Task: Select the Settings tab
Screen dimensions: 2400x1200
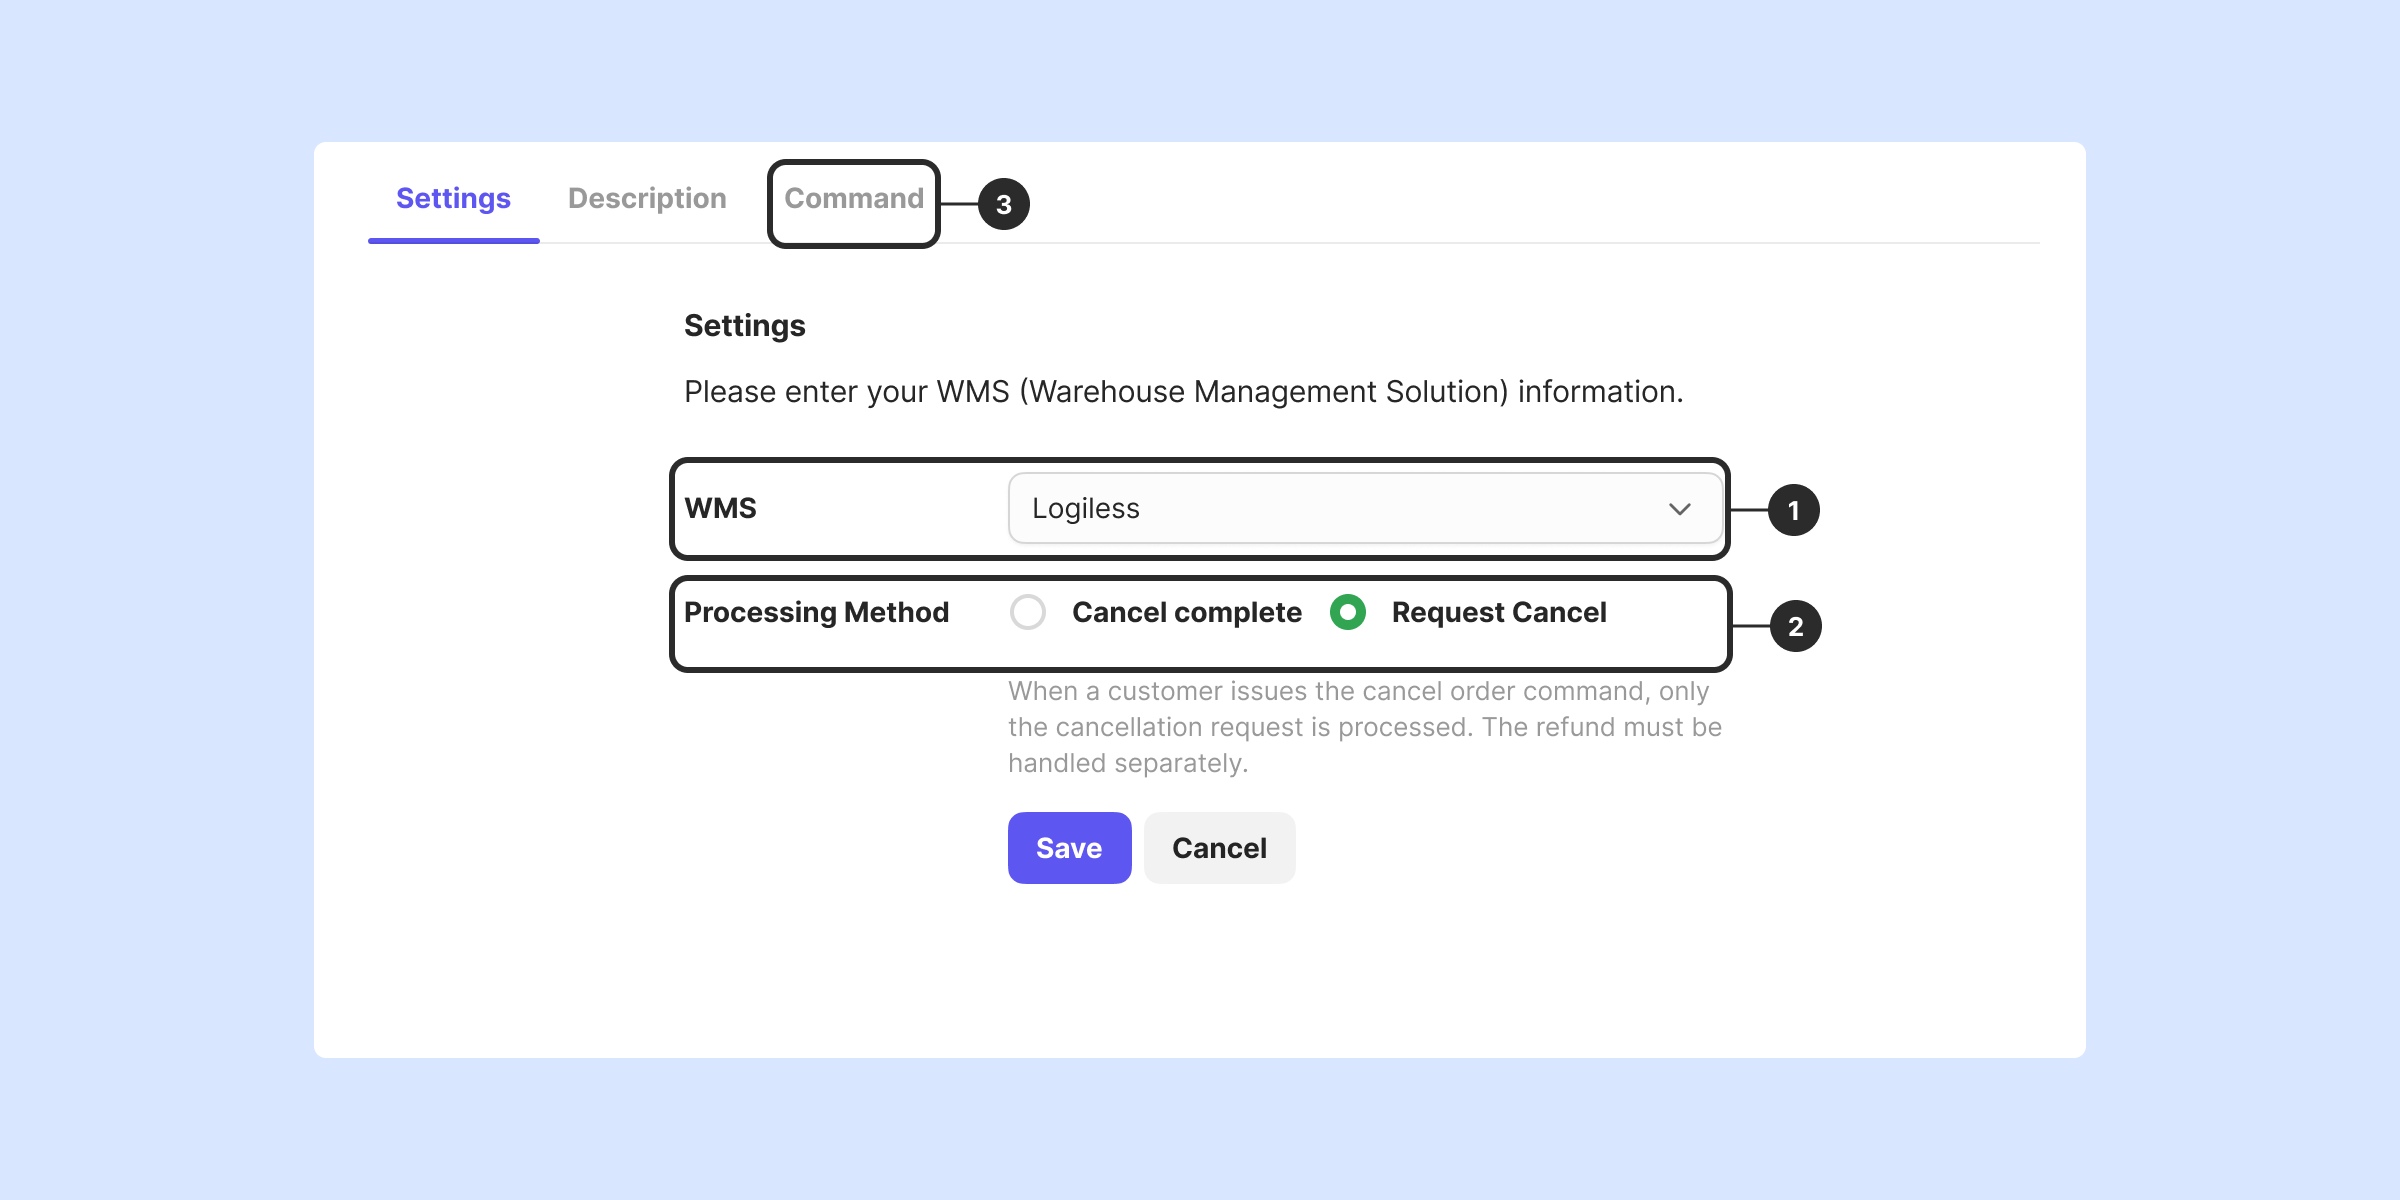Action: tap(453, 198)
